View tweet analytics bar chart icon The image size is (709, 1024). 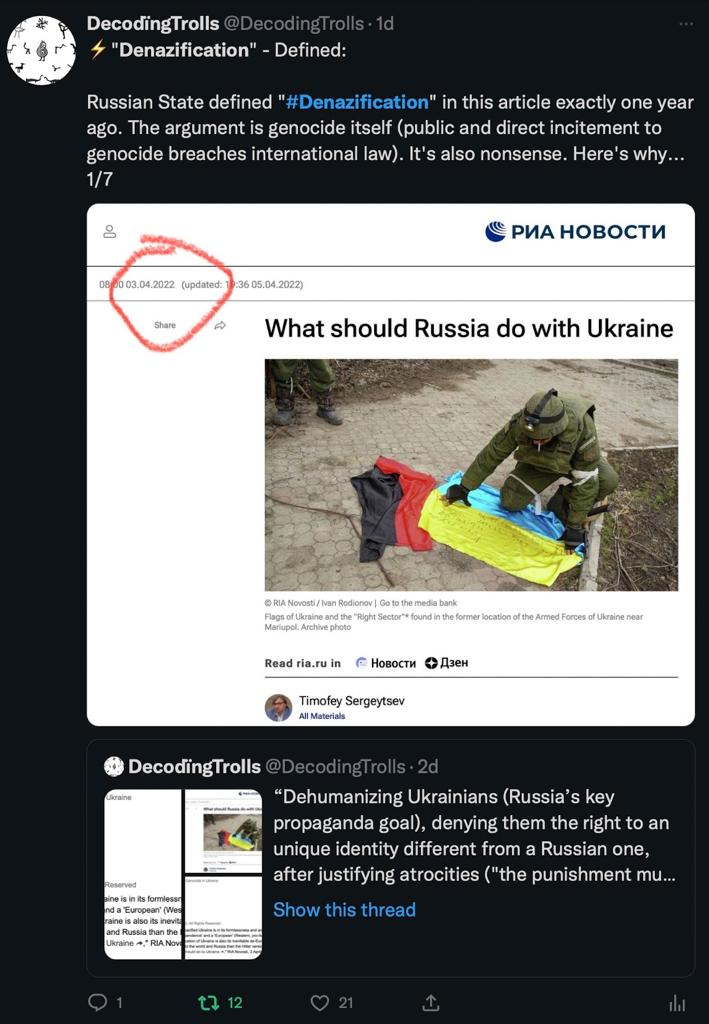678,1002
